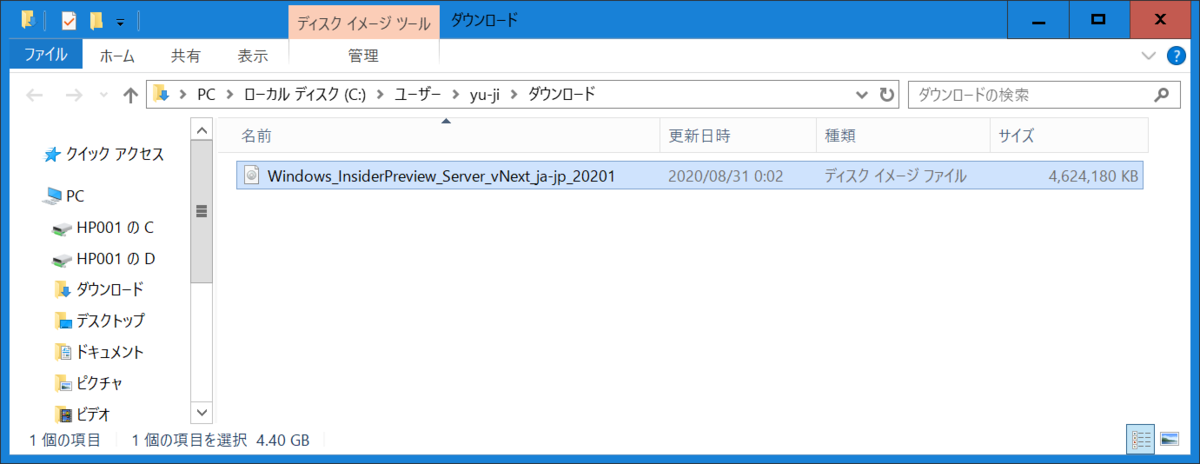Viewport: 1200px width, 464px height.
Task: Switch to the ホーム ribbon tab
Action: tap(117, 56)
